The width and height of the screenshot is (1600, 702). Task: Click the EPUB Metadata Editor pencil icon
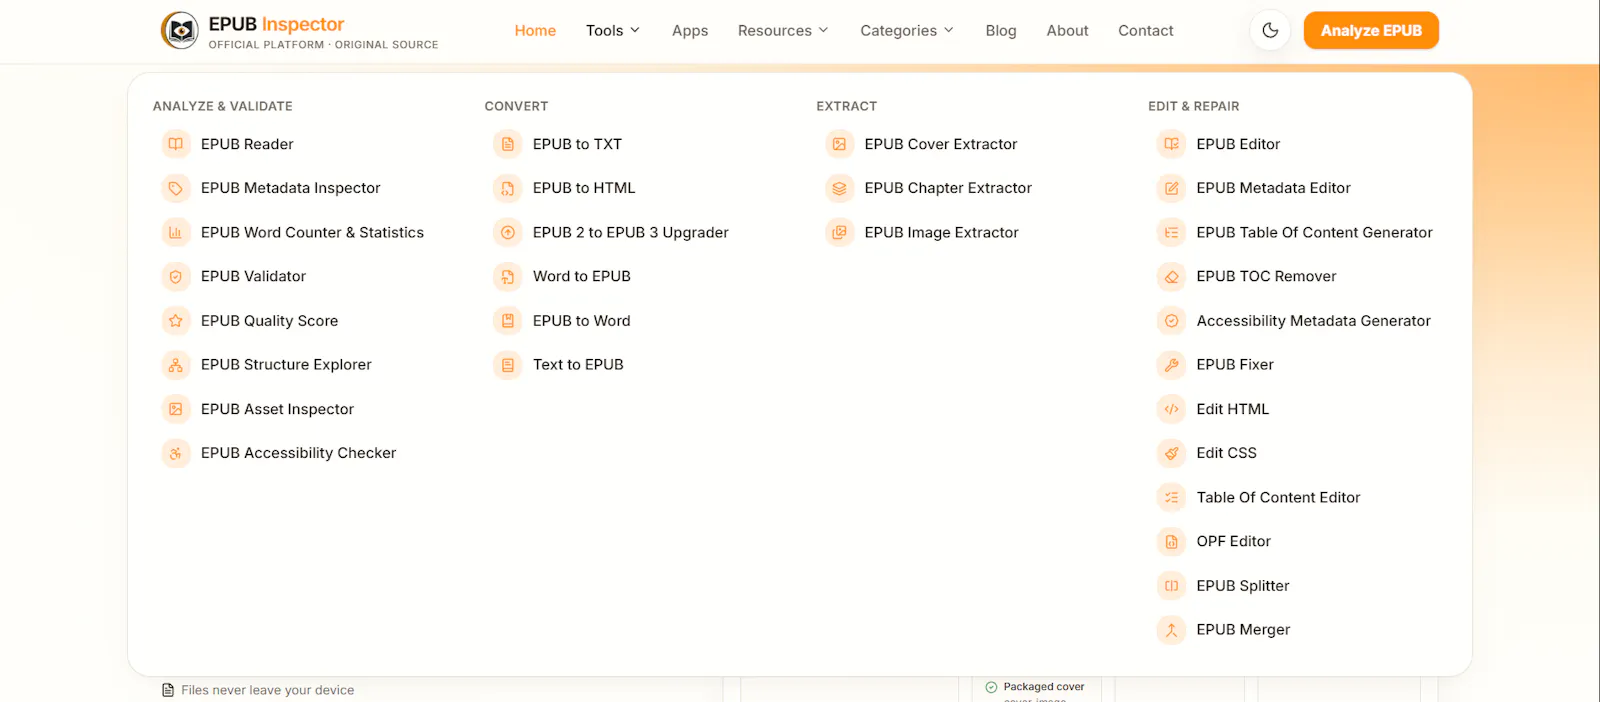click(1172, 188)
